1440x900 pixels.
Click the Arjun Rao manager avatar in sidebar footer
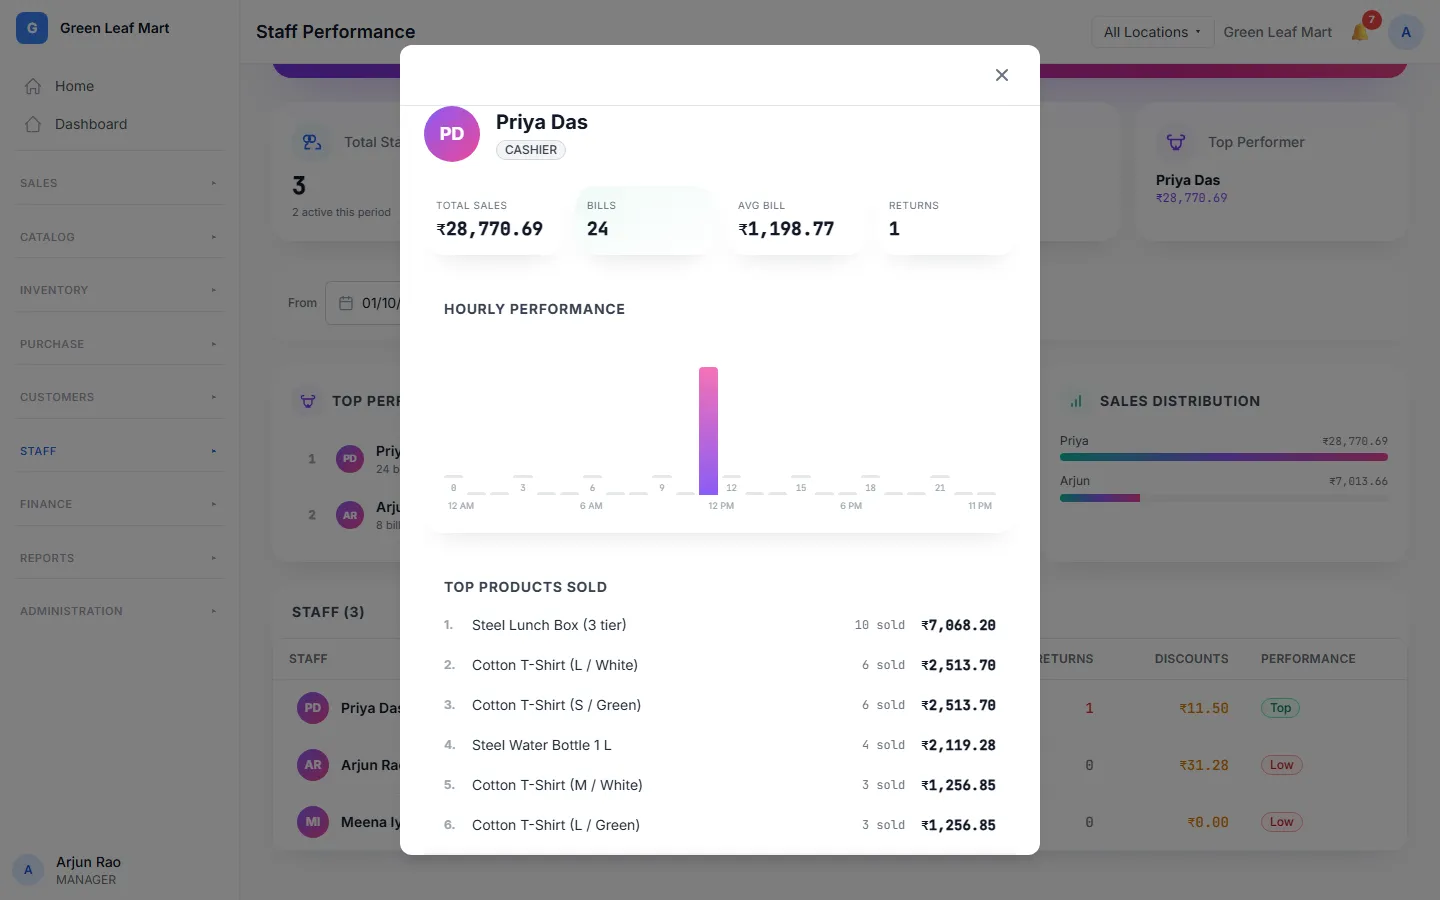click(x=28, y=870)
